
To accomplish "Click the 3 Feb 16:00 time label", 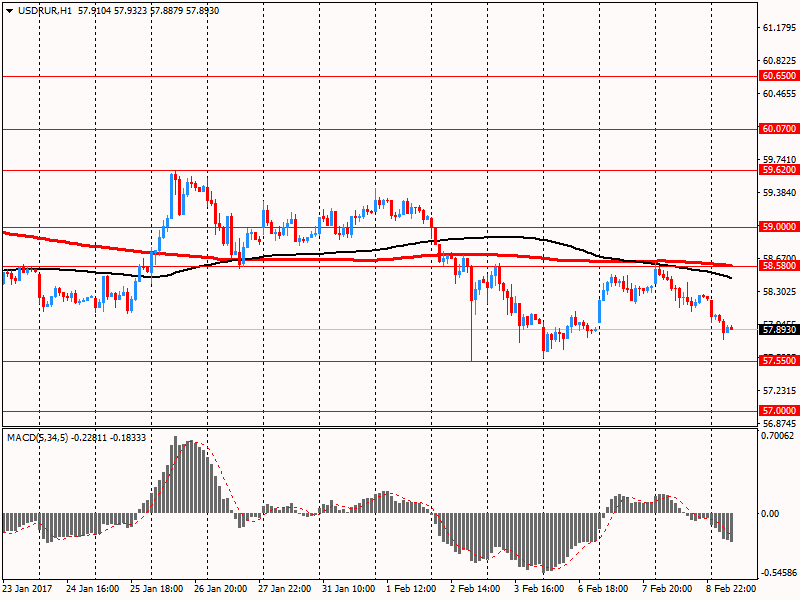I will click(541, 589).
